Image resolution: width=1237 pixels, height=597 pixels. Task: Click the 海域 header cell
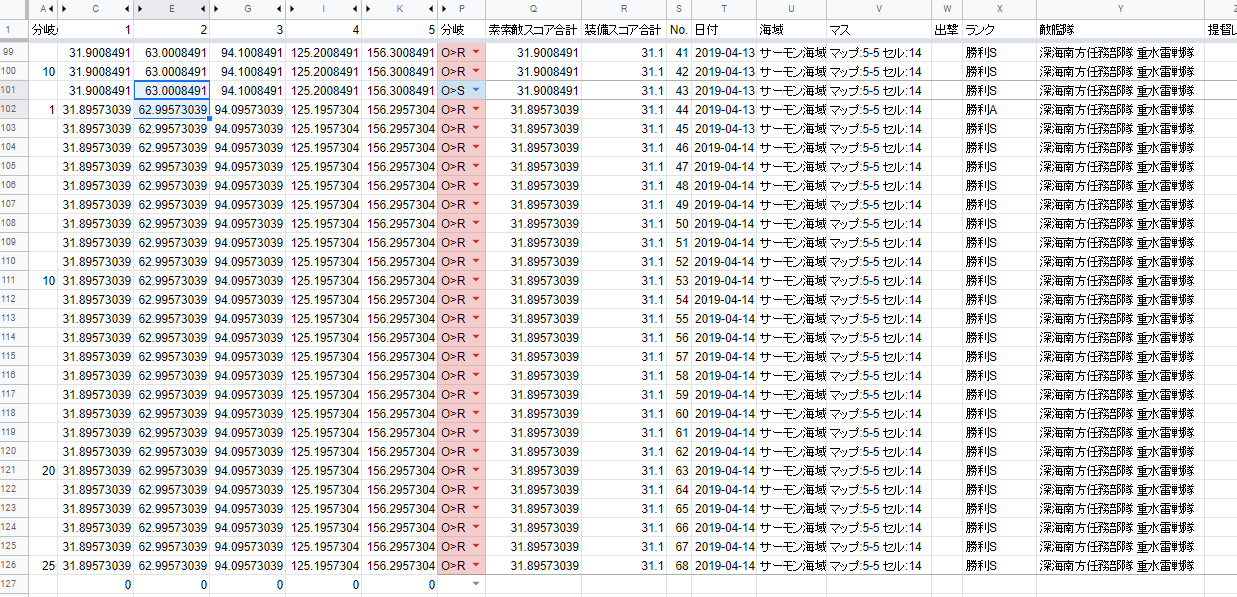792,30
